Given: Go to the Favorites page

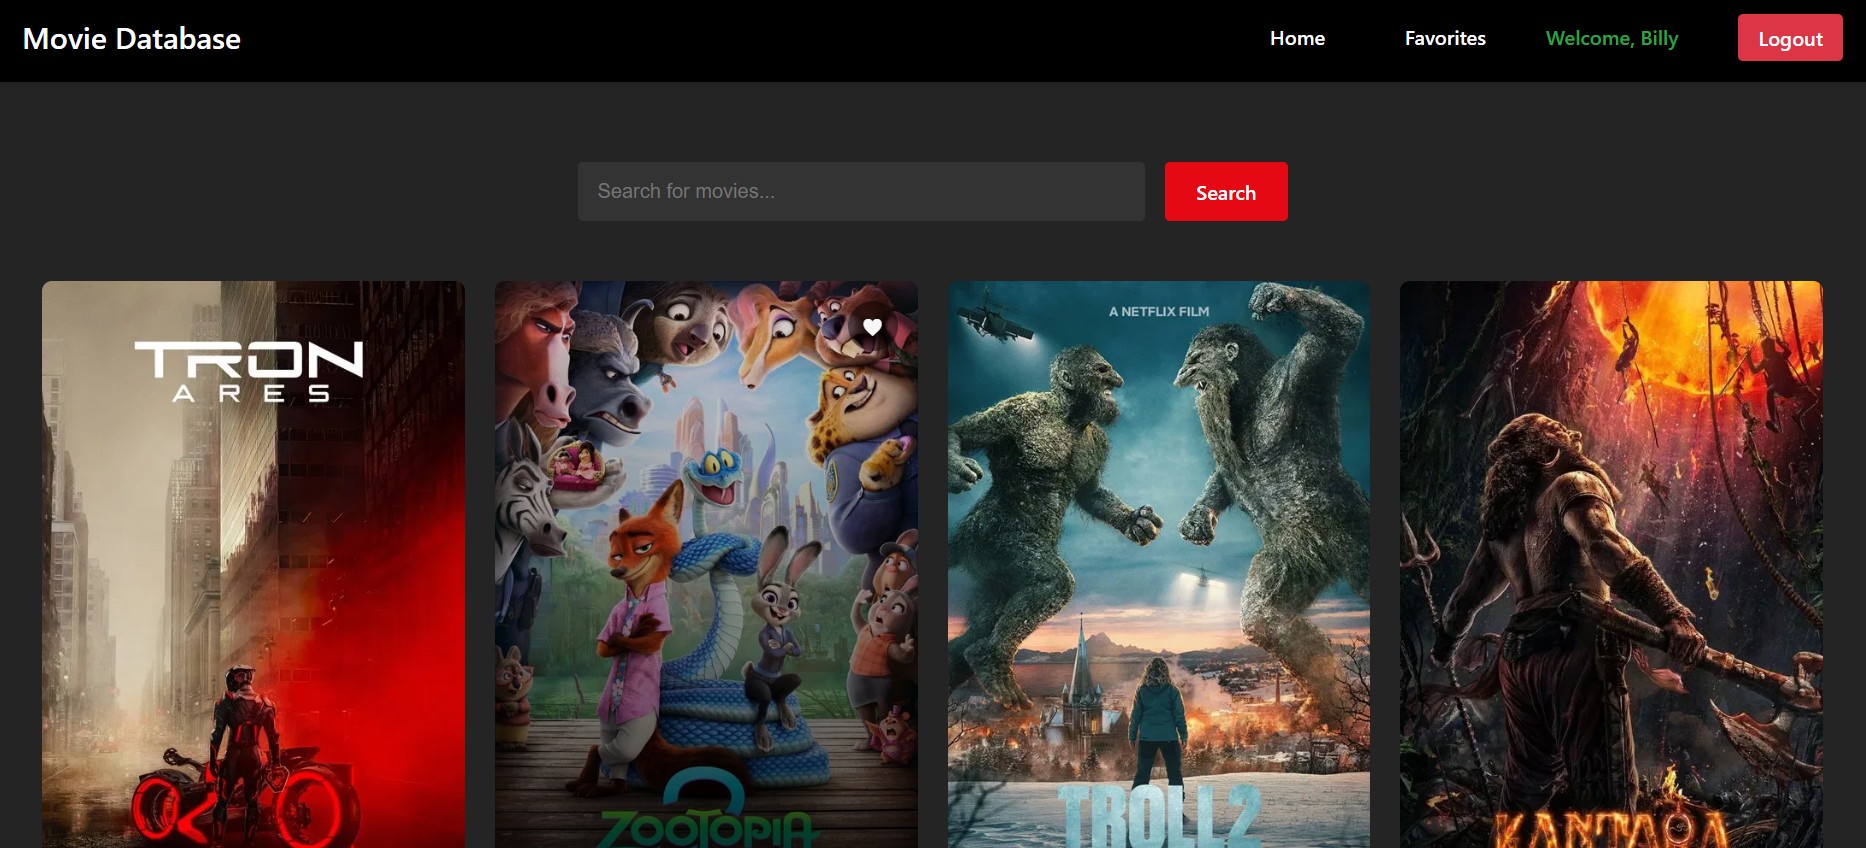Looking at the screenshot, I should pyautogui.click(x=1445, y=38).
